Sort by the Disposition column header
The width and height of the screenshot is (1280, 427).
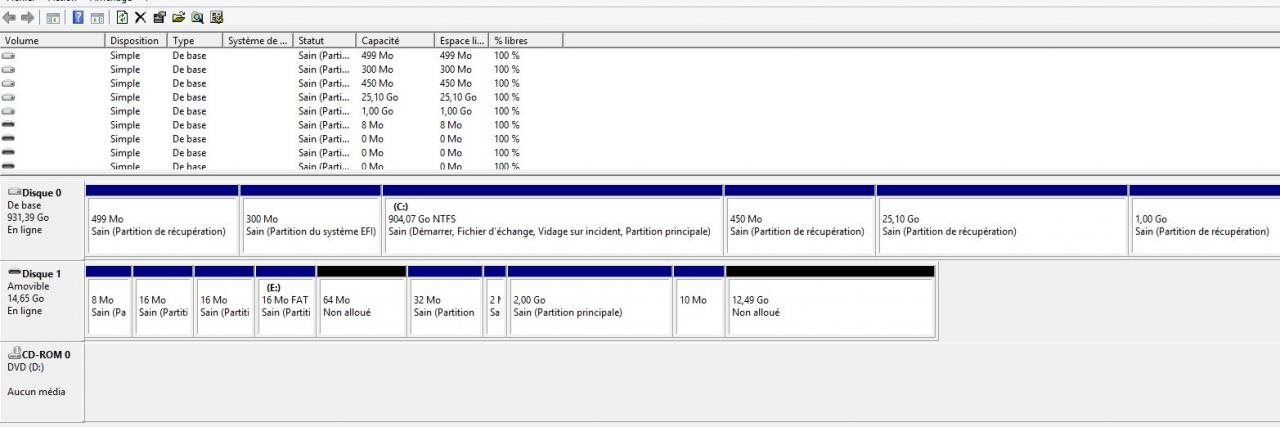[136, 41]
